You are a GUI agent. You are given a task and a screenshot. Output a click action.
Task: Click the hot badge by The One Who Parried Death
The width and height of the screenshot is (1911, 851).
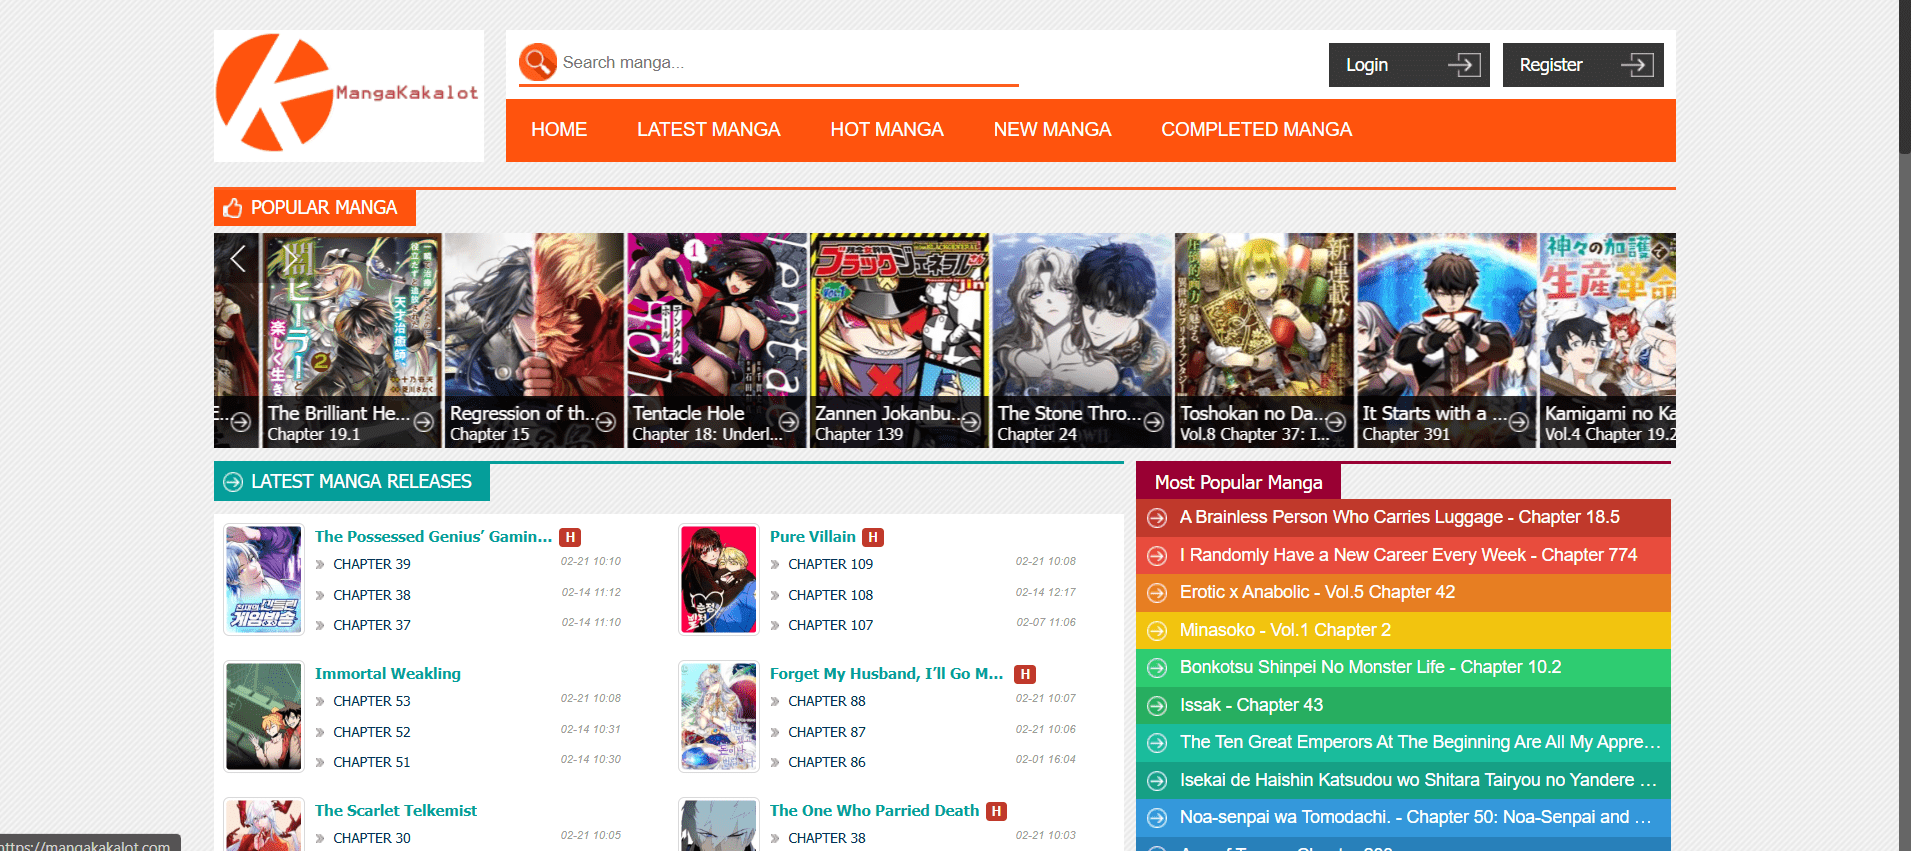996,811
